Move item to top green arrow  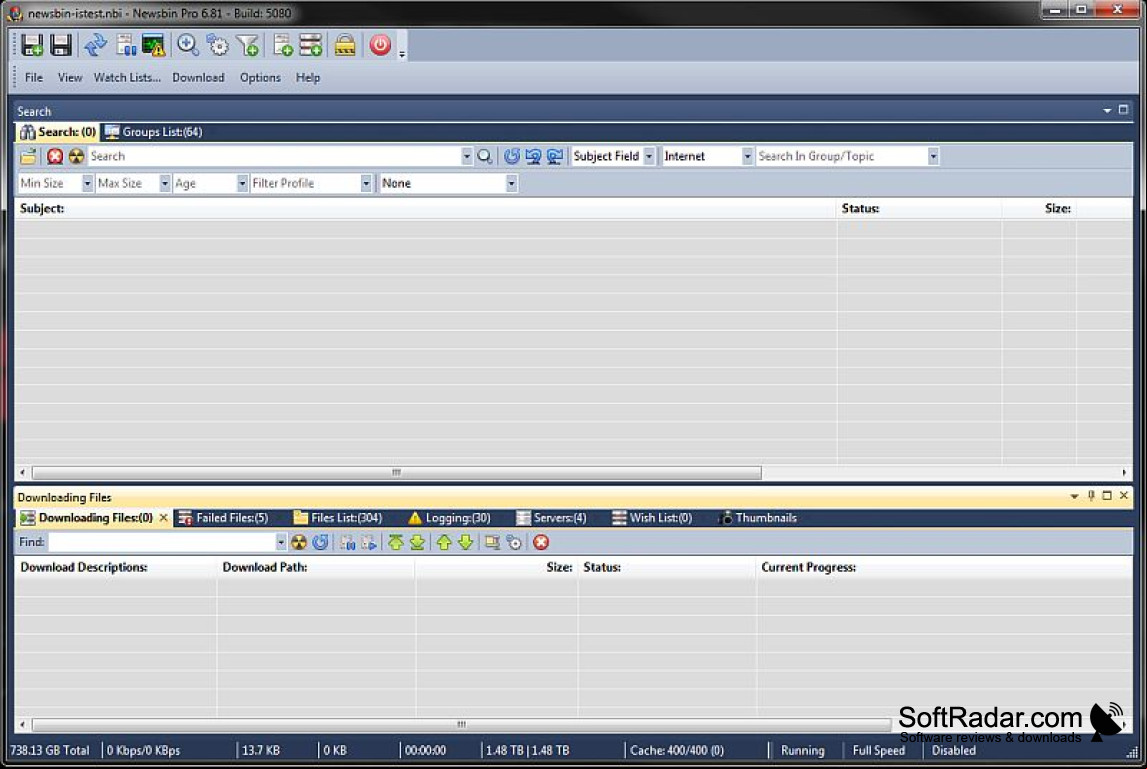point(396,542)
